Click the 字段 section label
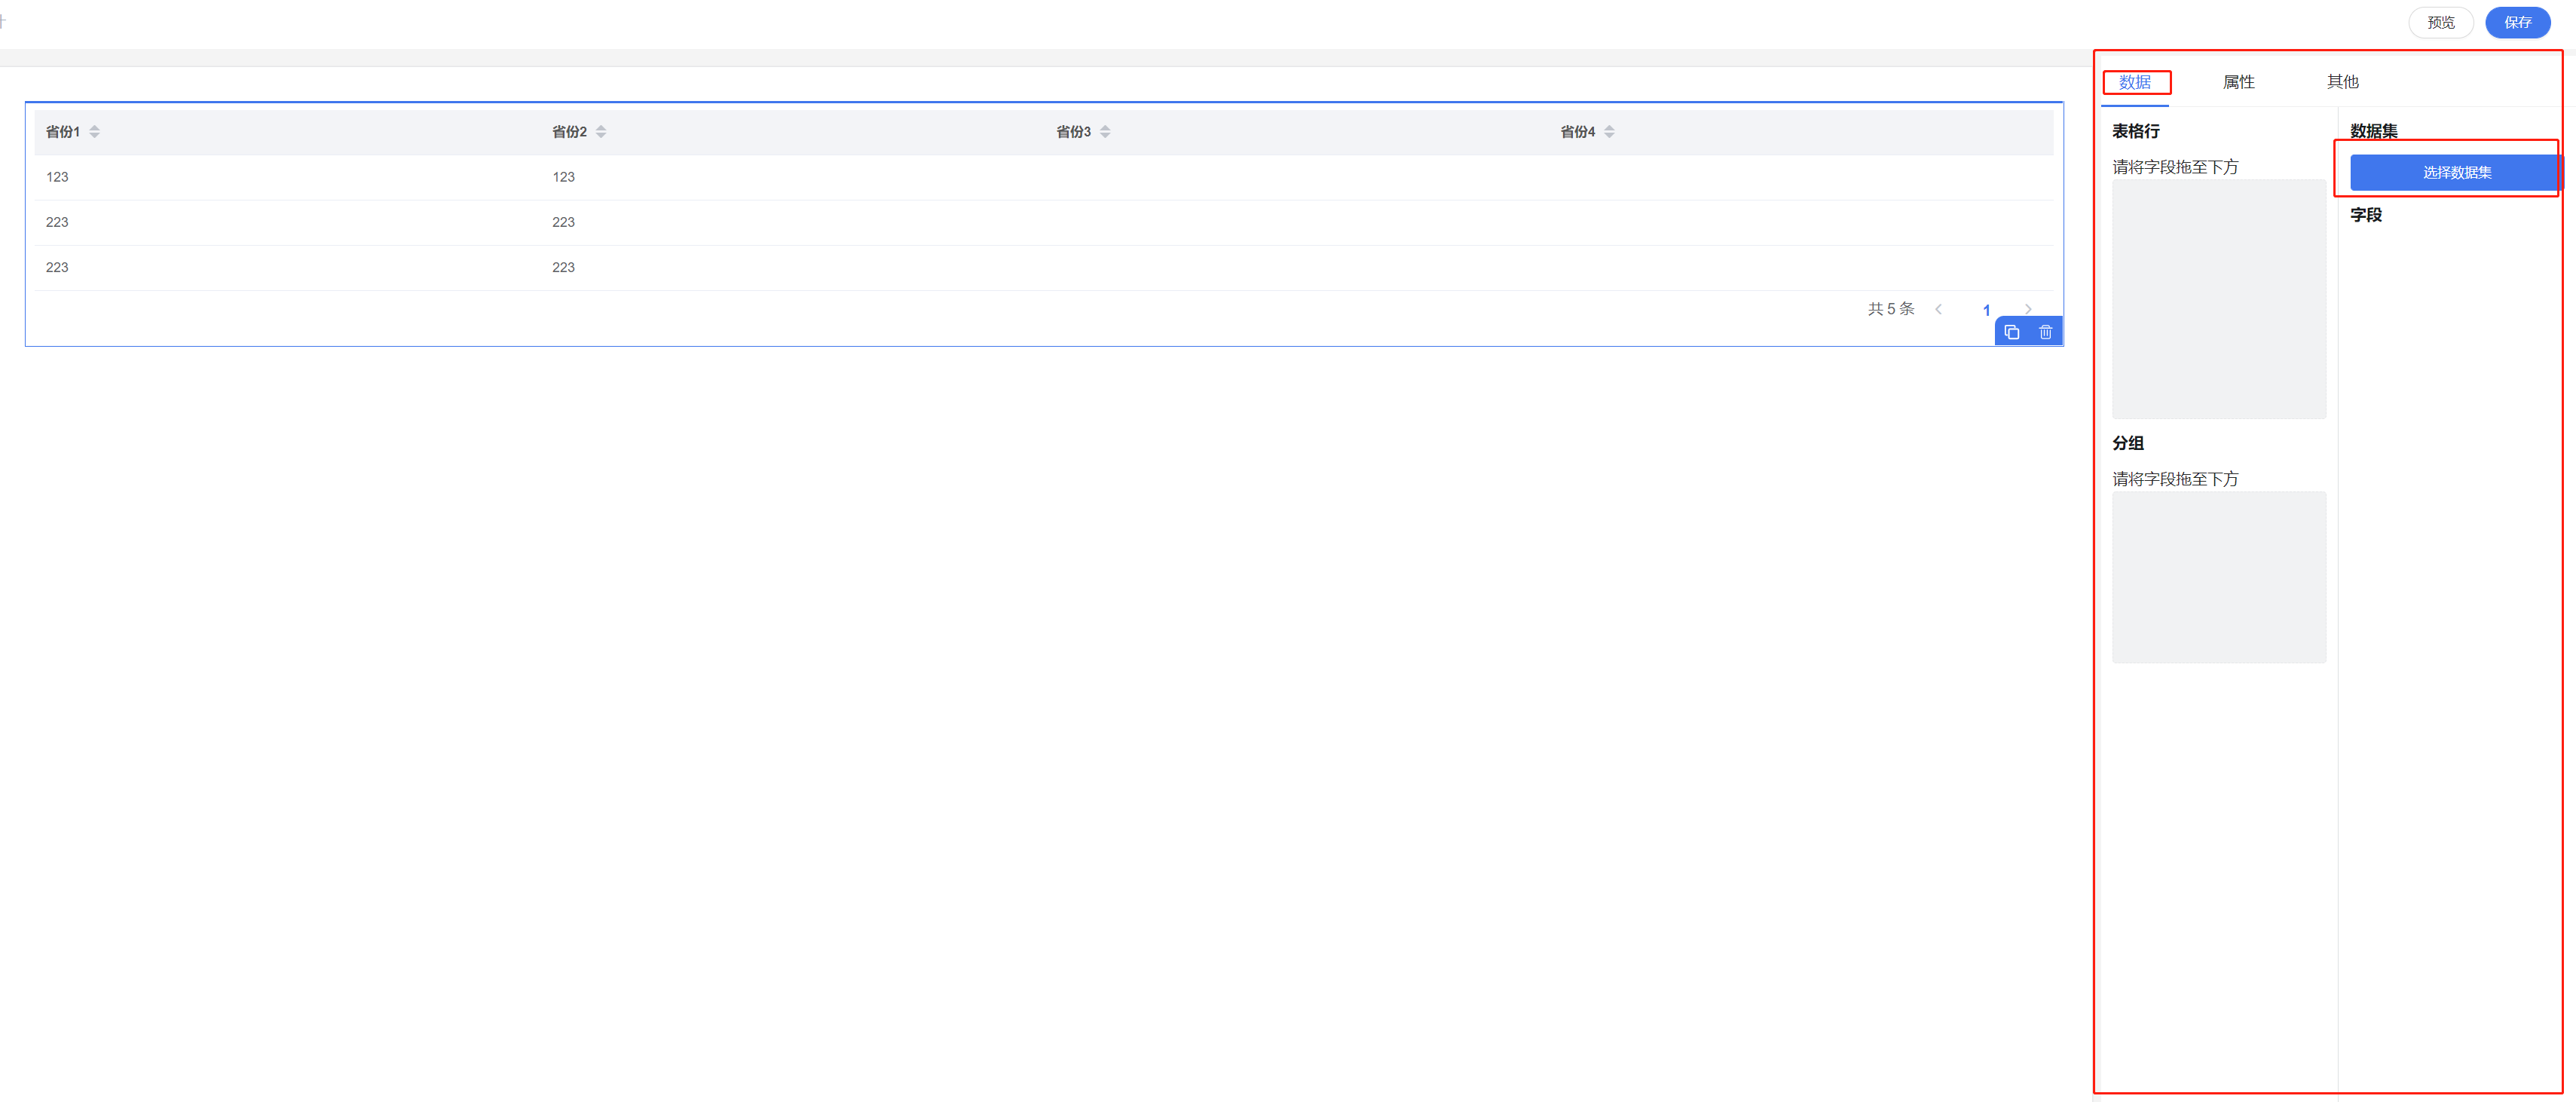 (2365, 215)
